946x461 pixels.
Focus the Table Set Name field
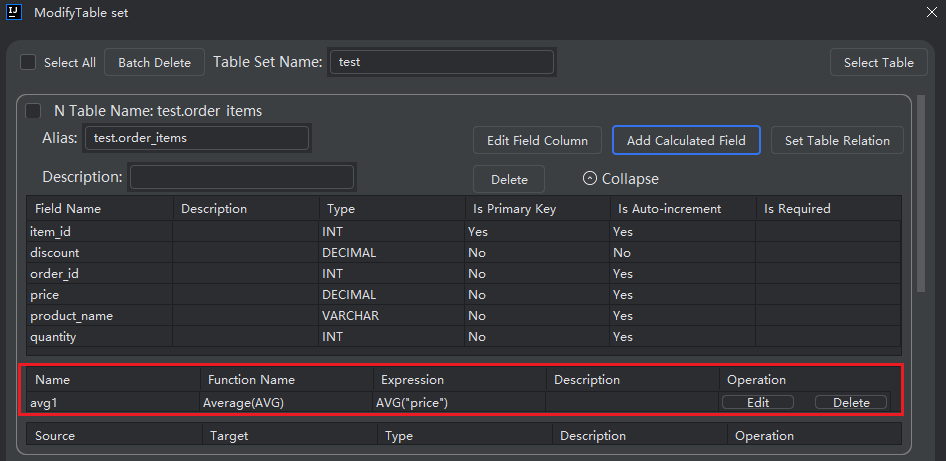(x=442, y=62)
